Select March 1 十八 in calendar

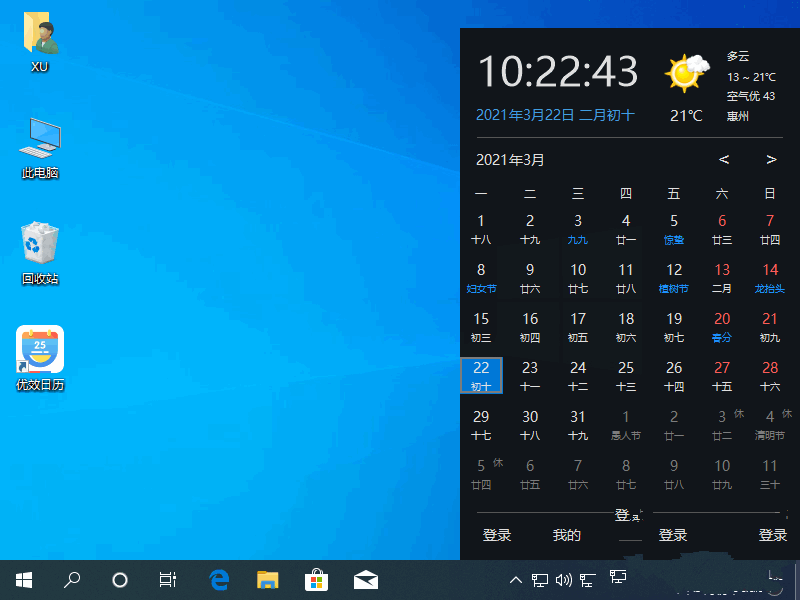tap(481, 229)
